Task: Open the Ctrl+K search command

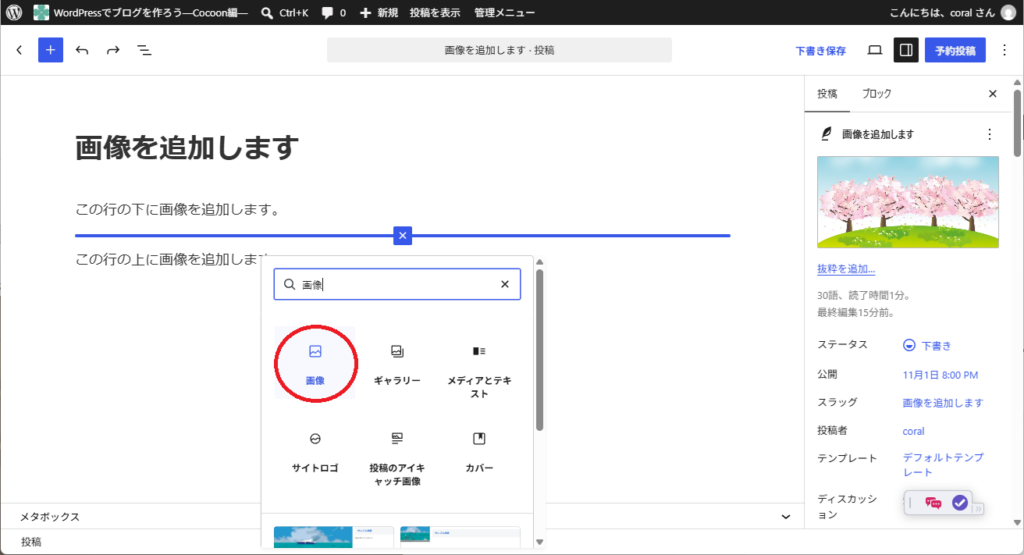Action: click(x=285, y=12)
